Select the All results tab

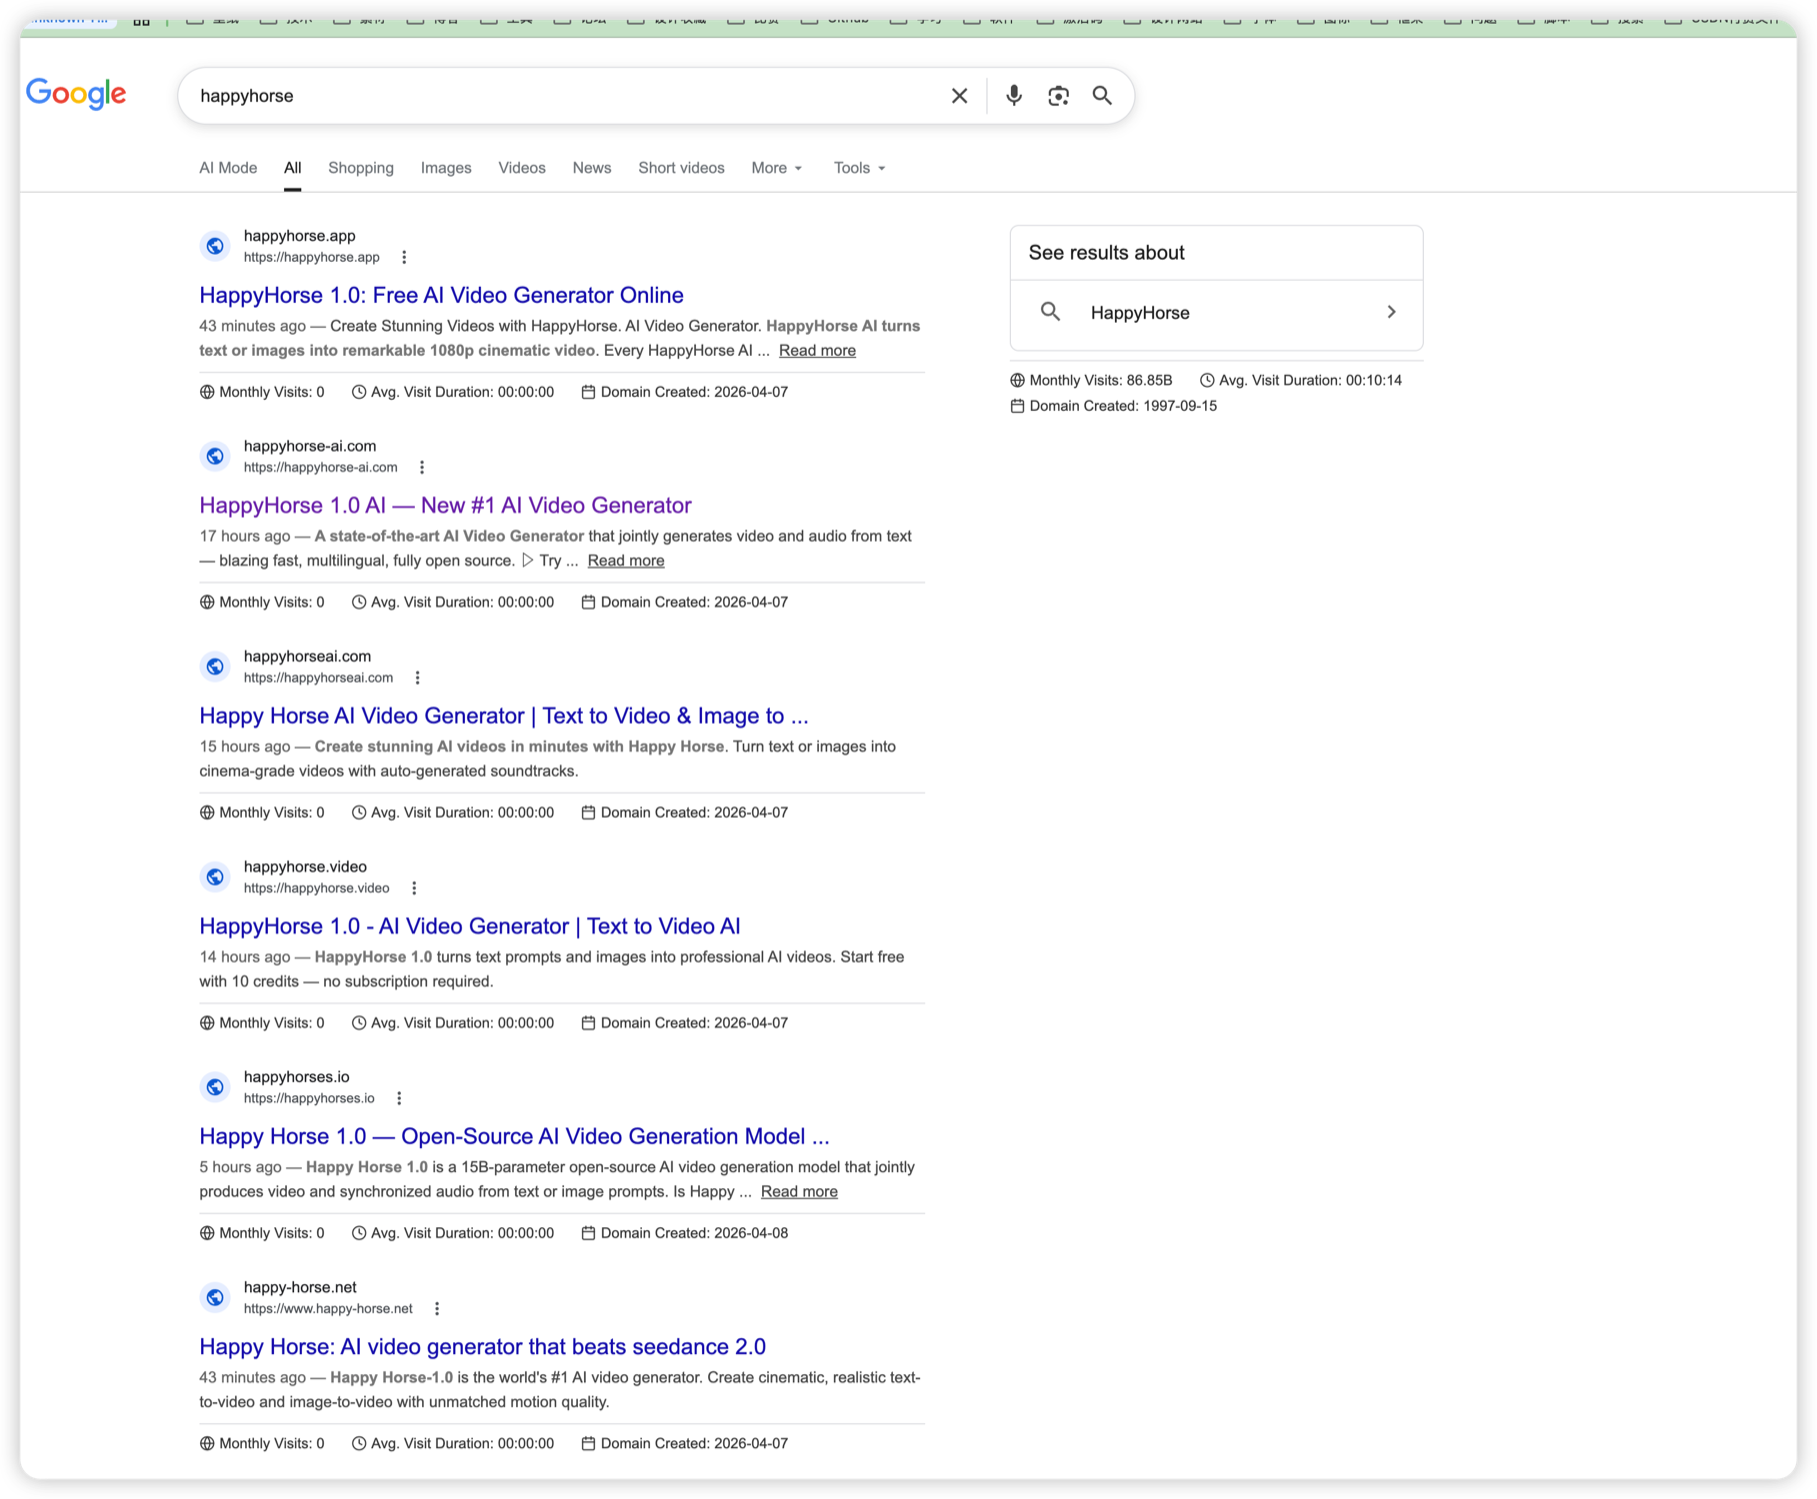pyautogui.click(x=292, y=168)
